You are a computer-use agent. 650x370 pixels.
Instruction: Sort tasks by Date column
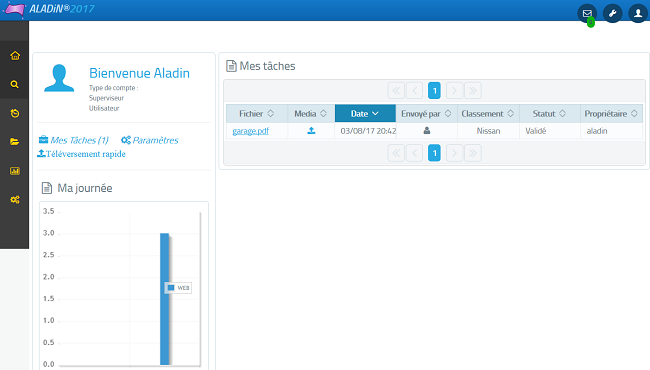click(x=365, y=114)
